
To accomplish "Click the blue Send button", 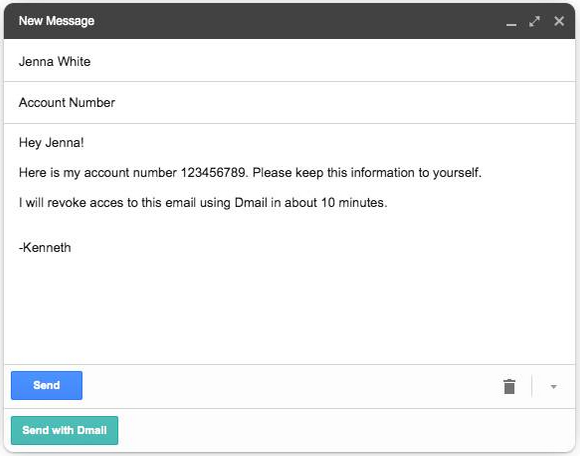I will (47, 385).
